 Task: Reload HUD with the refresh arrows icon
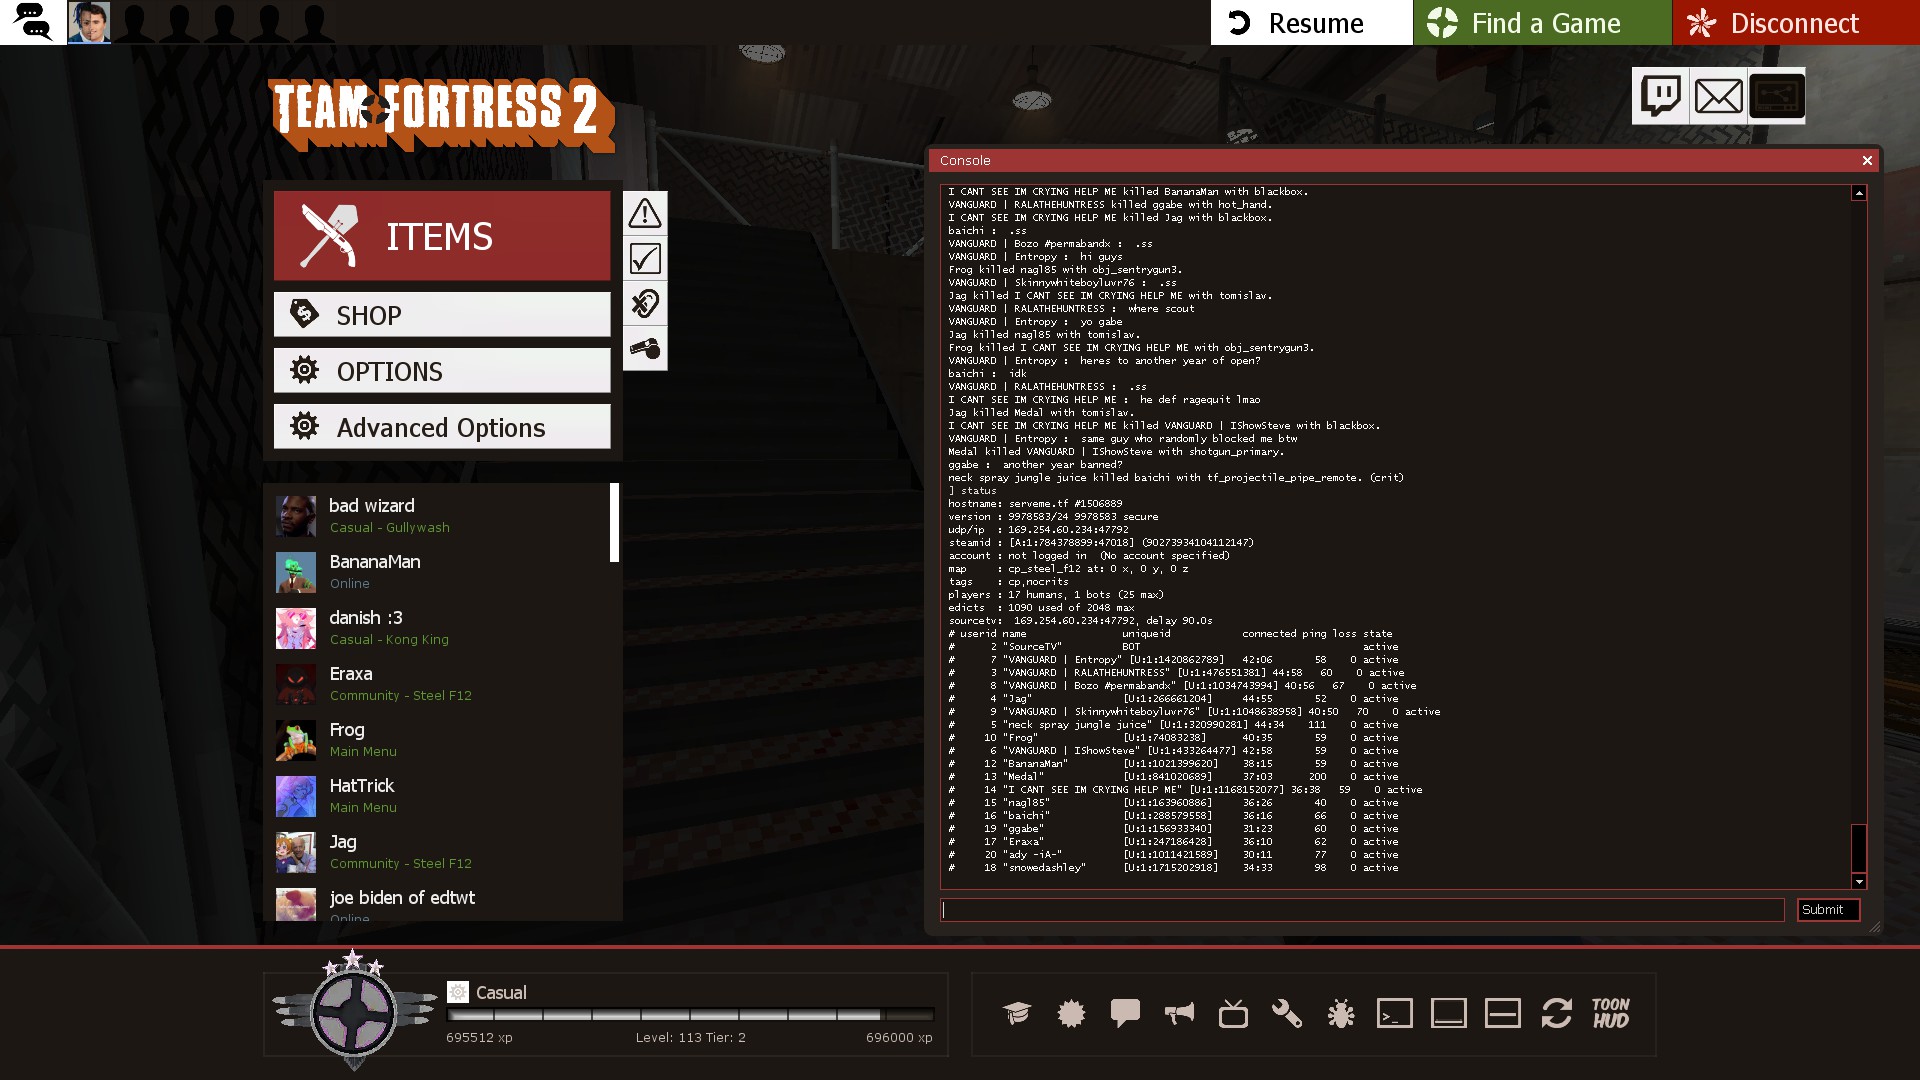(1557, 1014)
